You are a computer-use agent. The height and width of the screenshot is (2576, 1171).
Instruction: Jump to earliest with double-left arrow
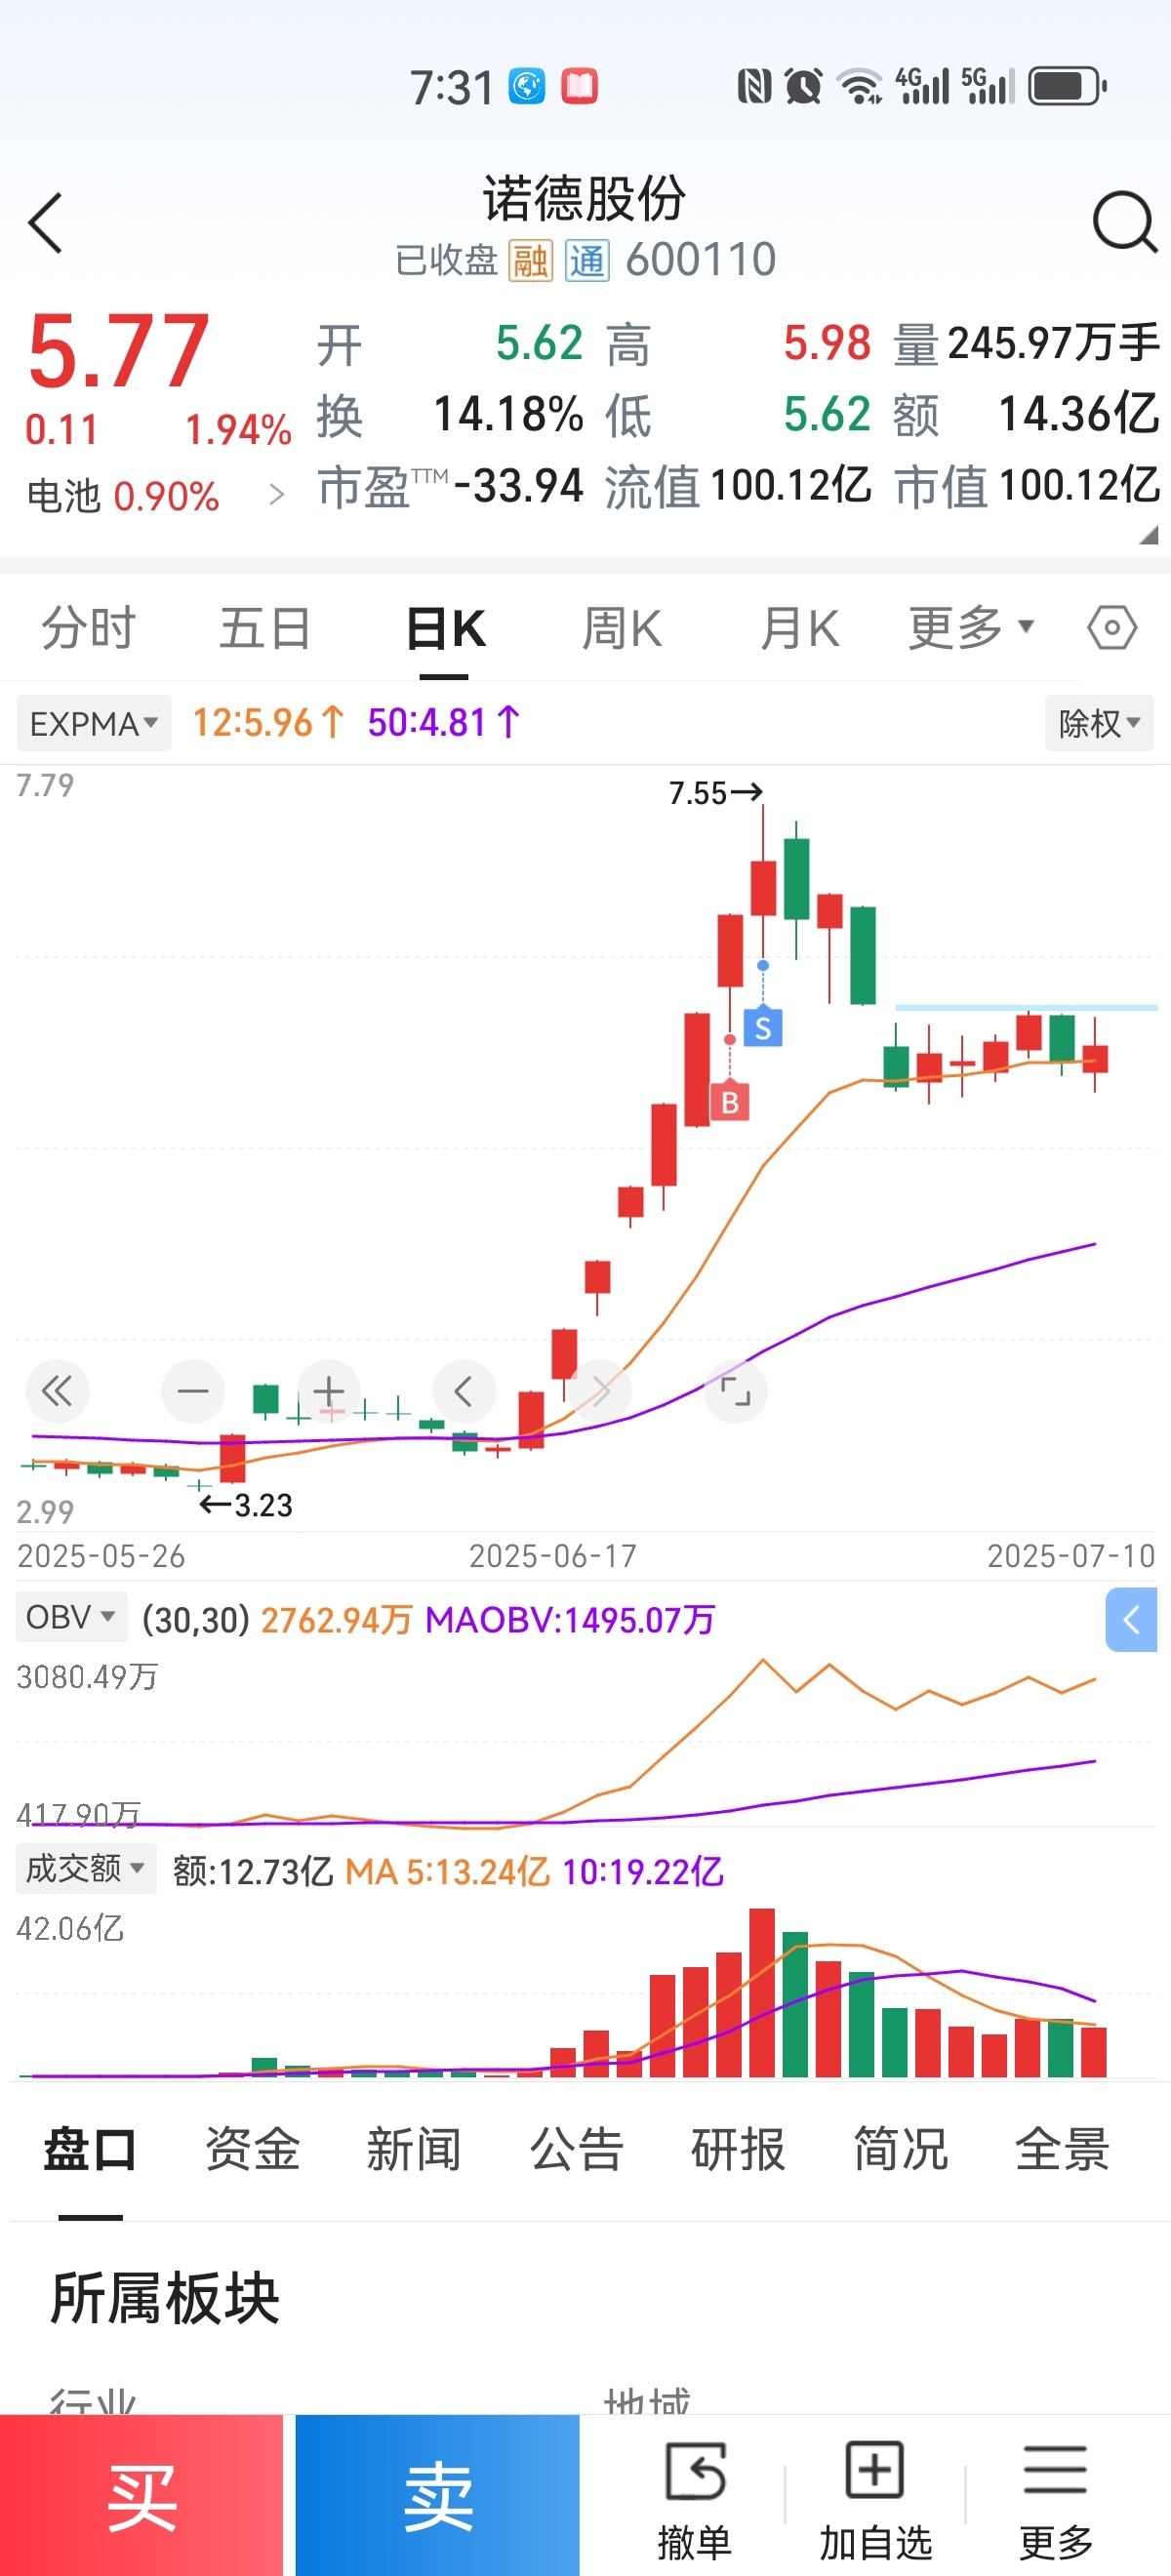tap(57, 1390)
